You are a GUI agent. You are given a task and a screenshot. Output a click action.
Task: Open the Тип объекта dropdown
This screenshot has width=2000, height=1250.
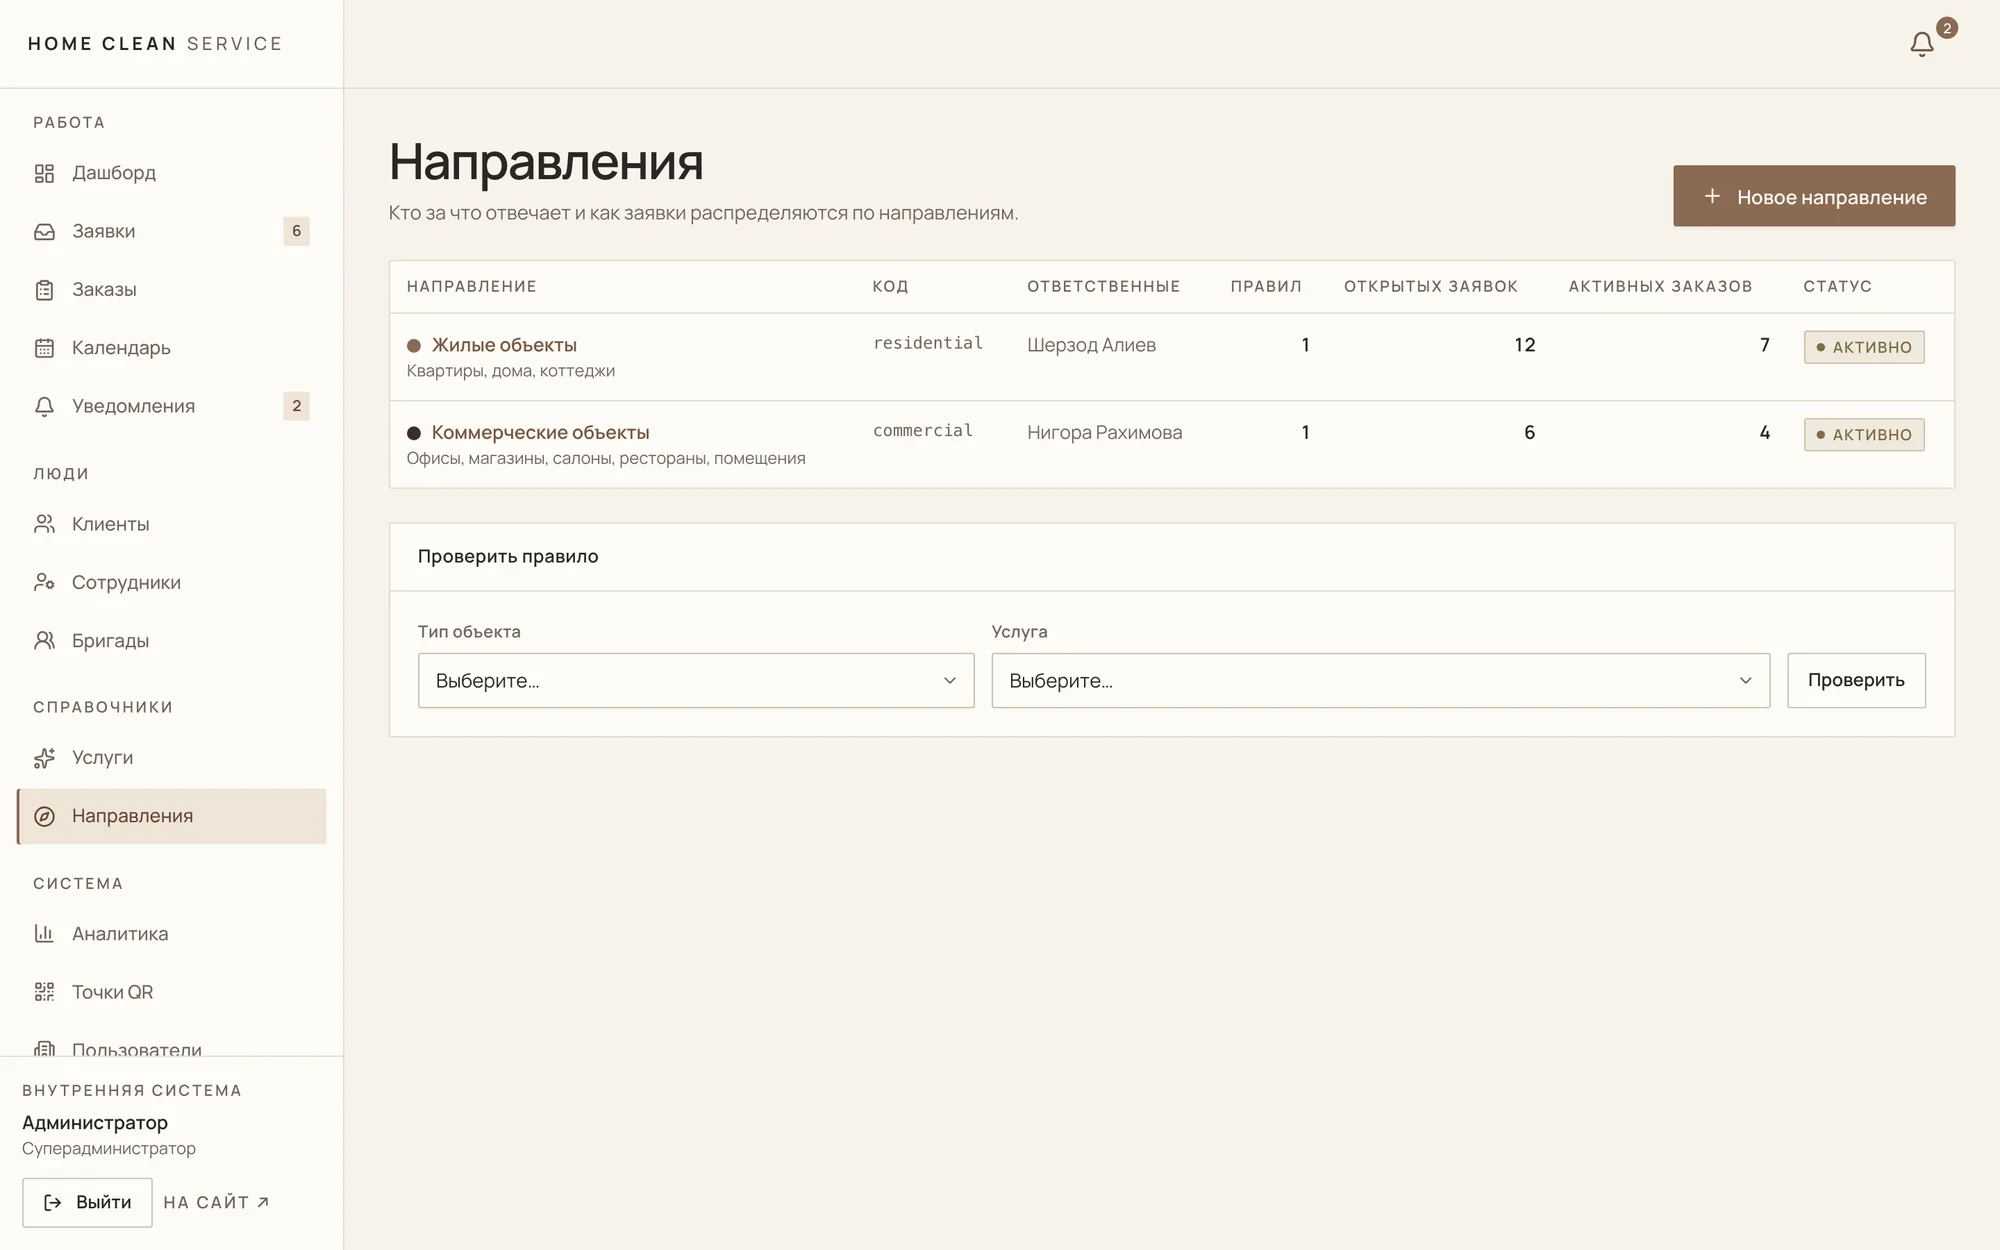click(696, 681)
